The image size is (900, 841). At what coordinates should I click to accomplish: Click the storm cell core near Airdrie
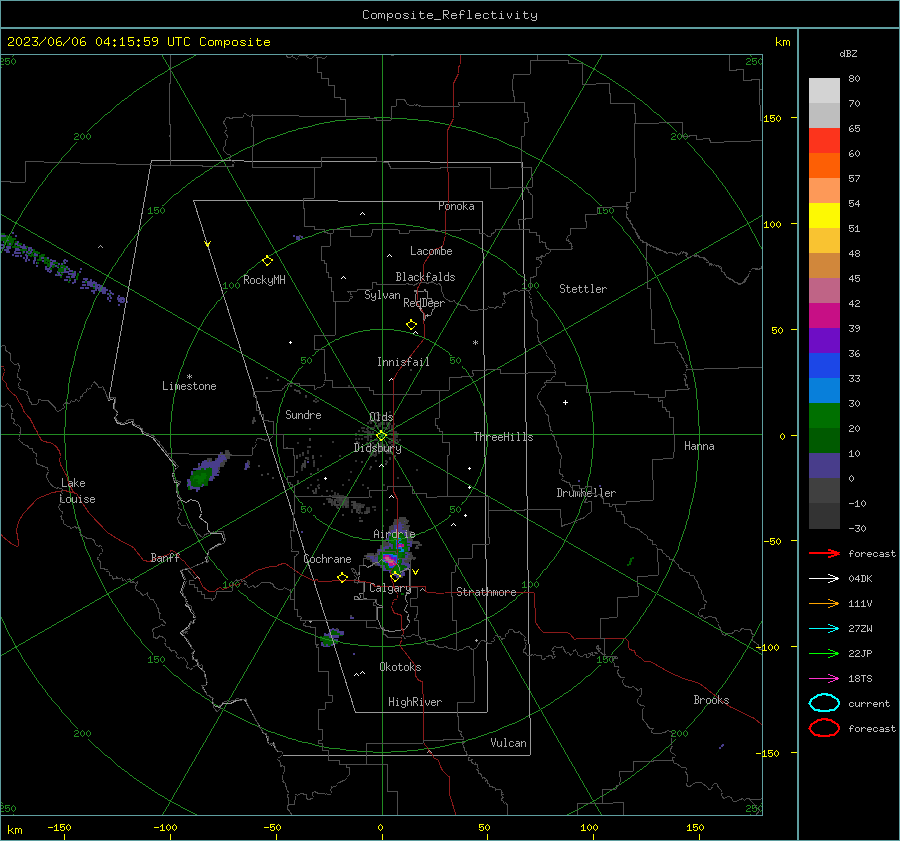pyautogui.click(x=390, y=559)
